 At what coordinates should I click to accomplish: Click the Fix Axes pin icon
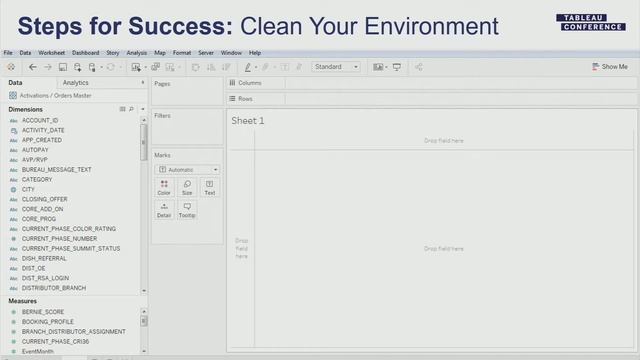tap(299, 67)
